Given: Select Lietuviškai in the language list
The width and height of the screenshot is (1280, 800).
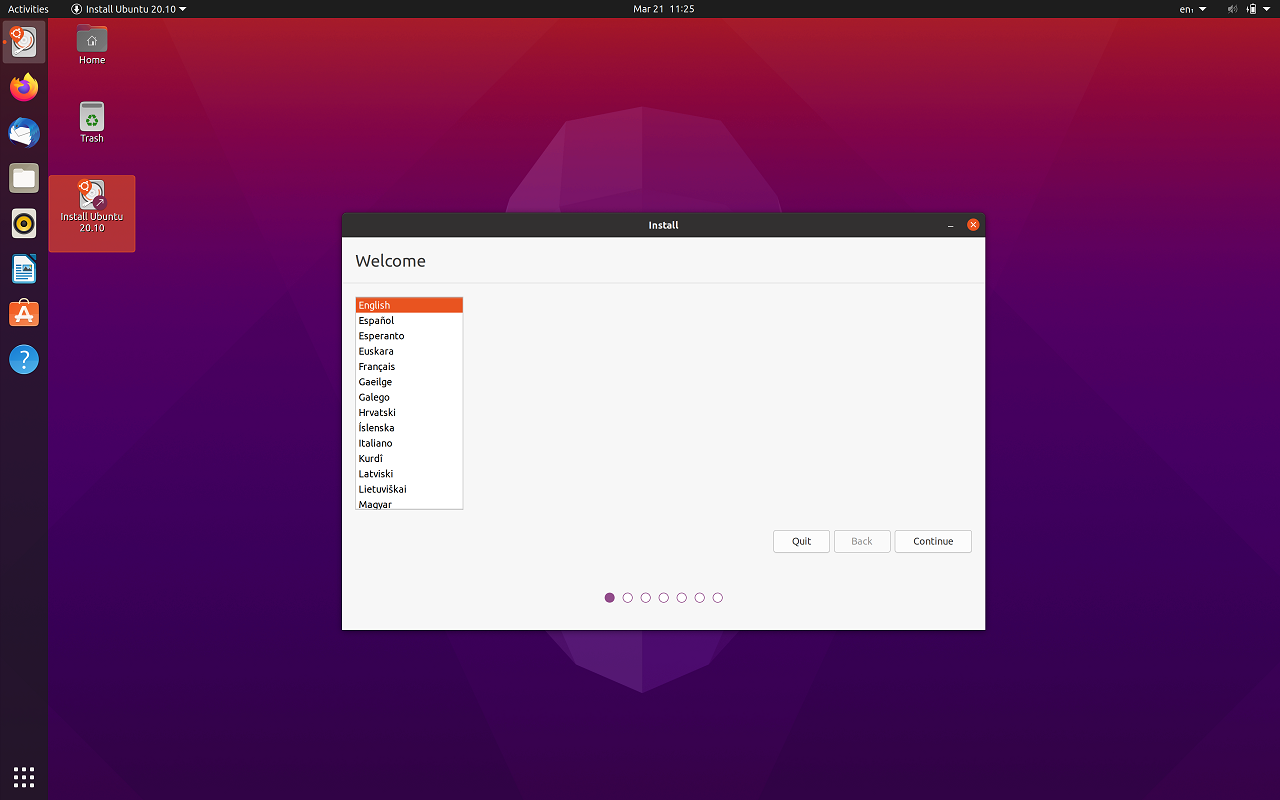Looking at the screenshot, I should pos(409,489).
